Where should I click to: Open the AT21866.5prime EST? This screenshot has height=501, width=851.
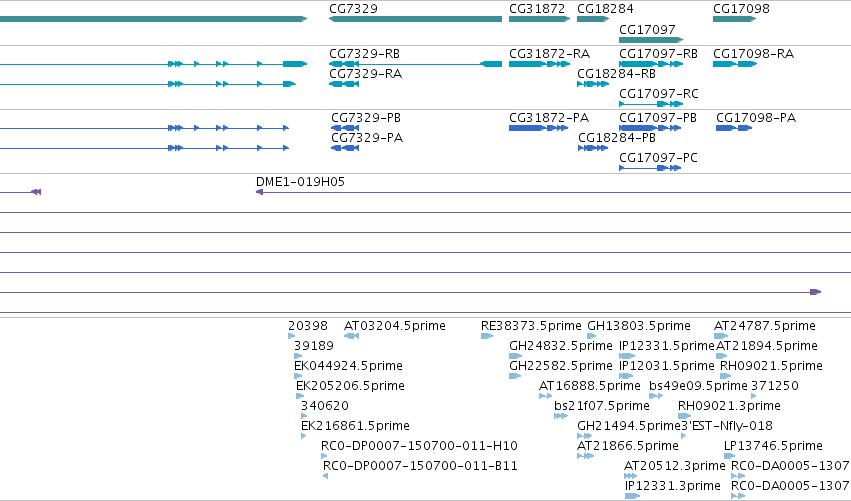[x=586, y=456]
